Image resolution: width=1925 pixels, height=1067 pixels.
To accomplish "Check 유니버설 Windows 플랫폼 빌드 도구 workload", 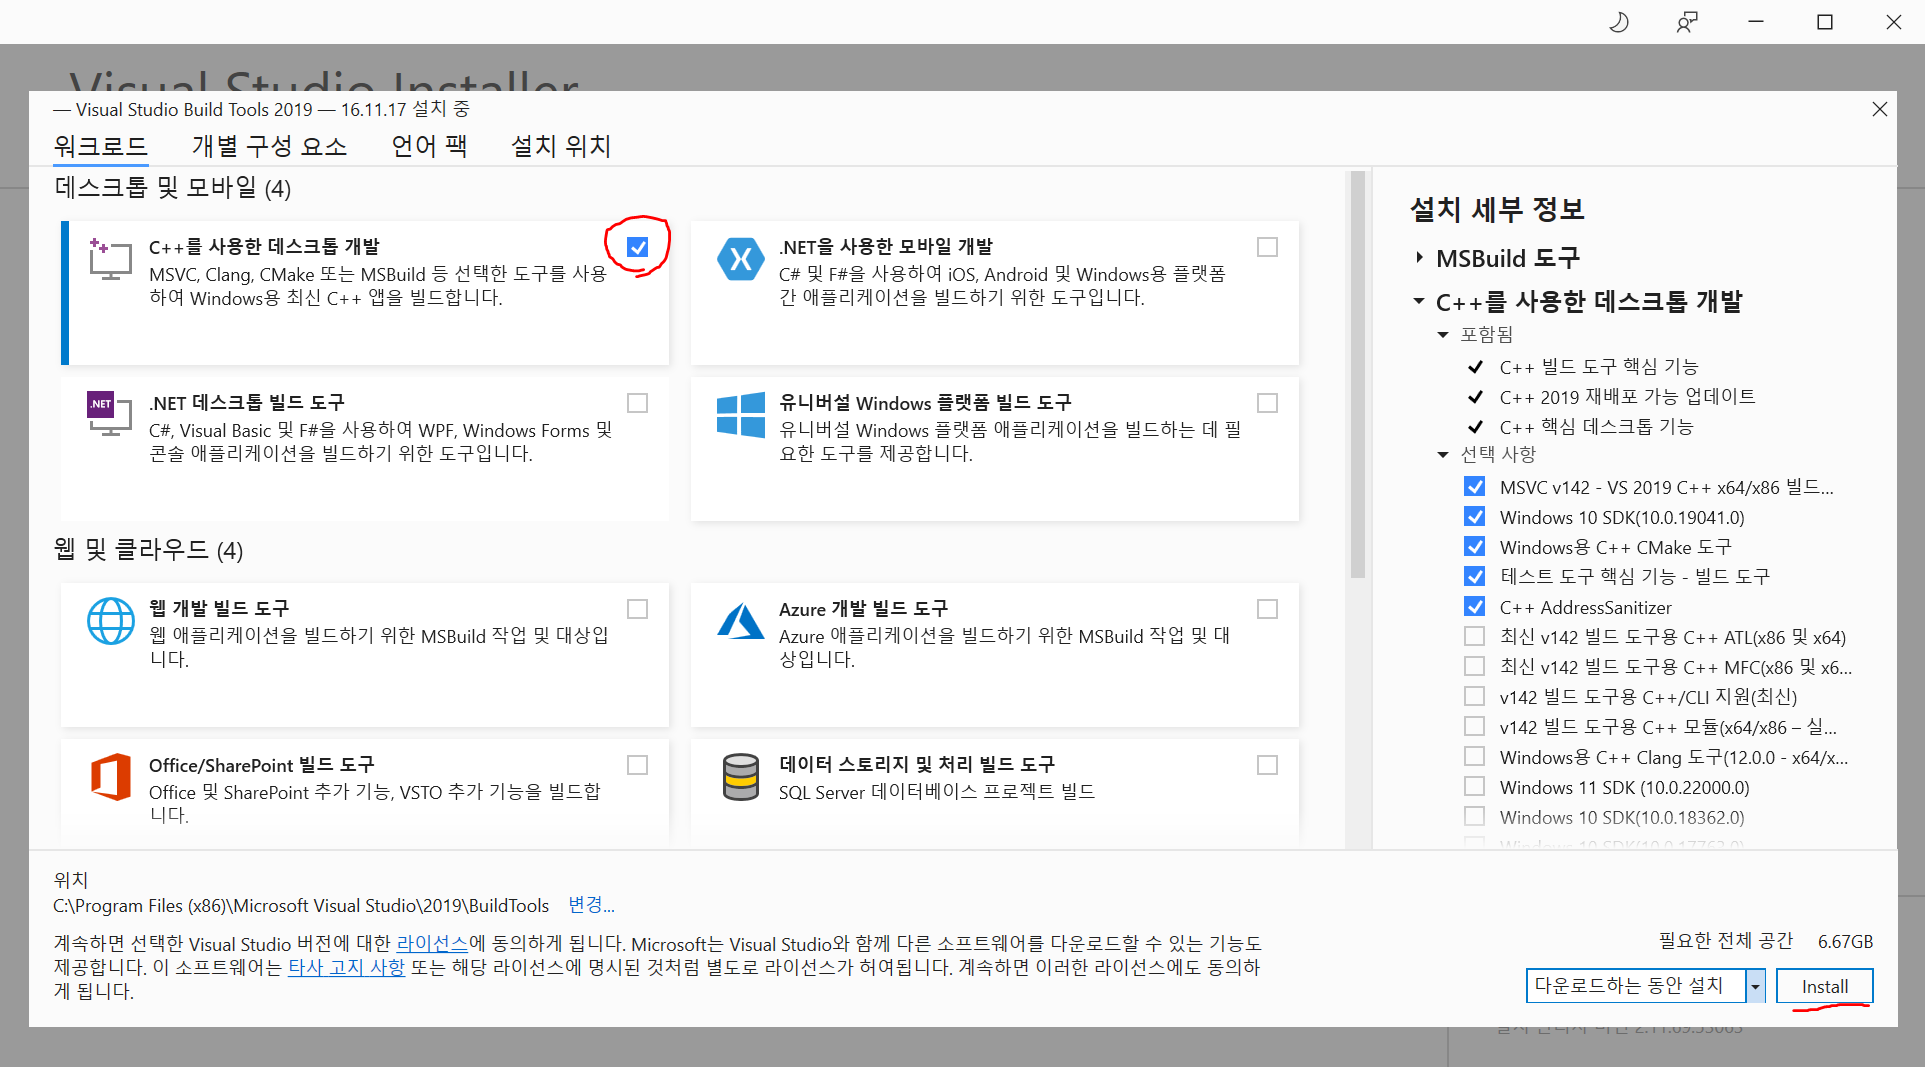I will coord(1267,403).
